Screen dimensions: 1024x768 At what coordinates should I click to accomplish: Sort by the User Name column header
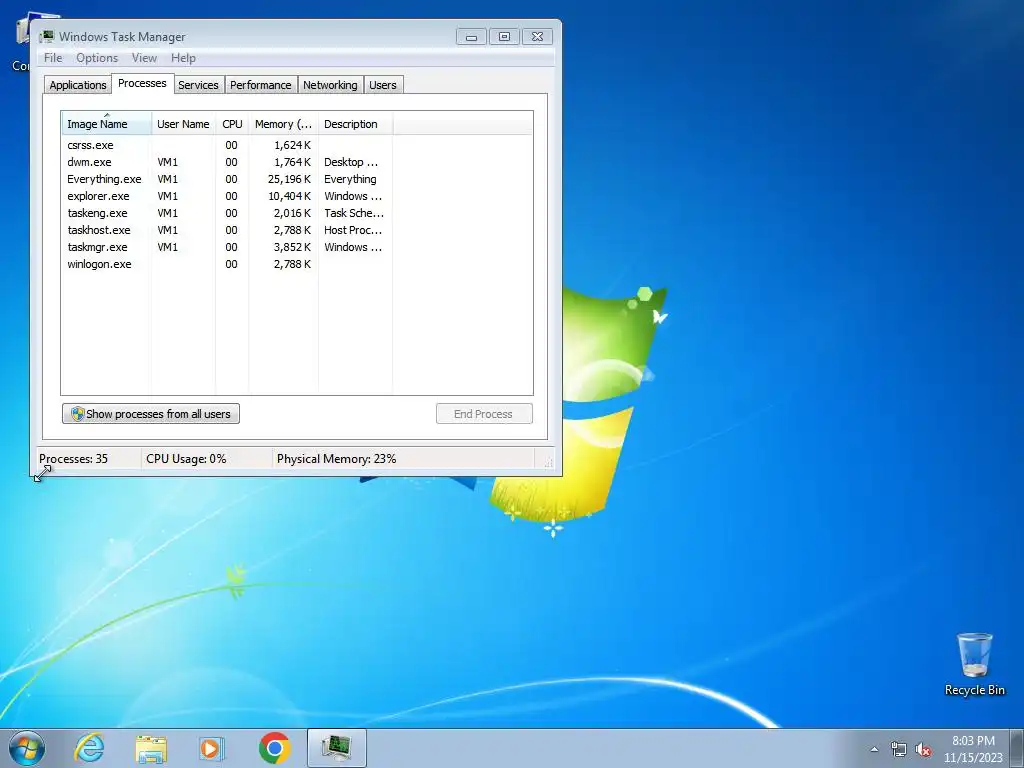[184, 123]
